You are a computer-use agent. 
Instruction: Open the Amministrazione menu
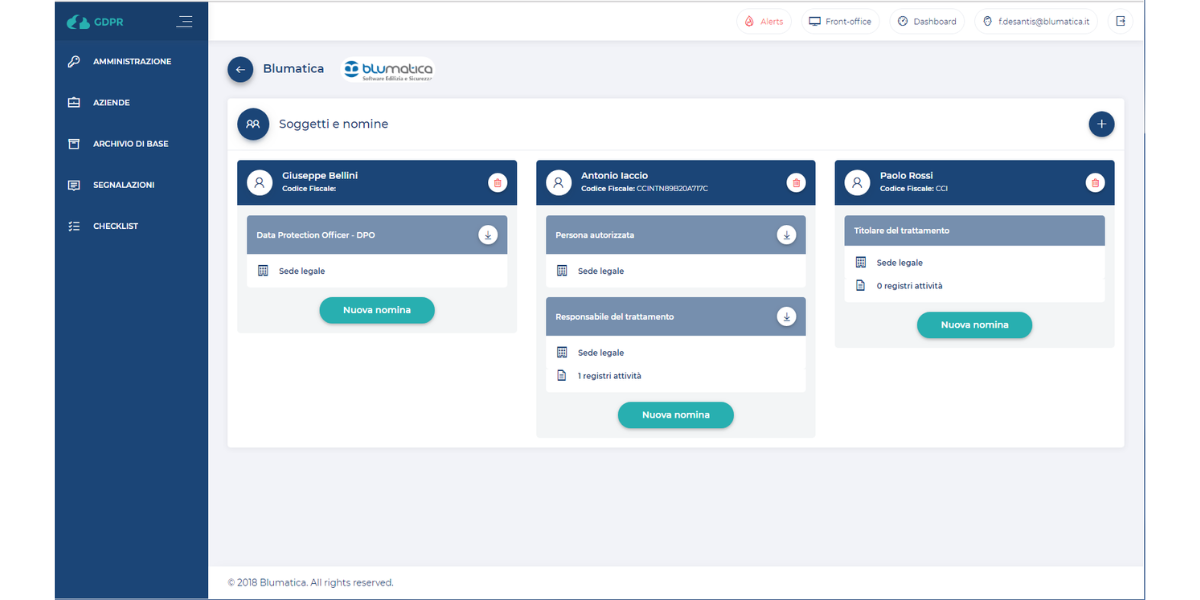(131, 62)
